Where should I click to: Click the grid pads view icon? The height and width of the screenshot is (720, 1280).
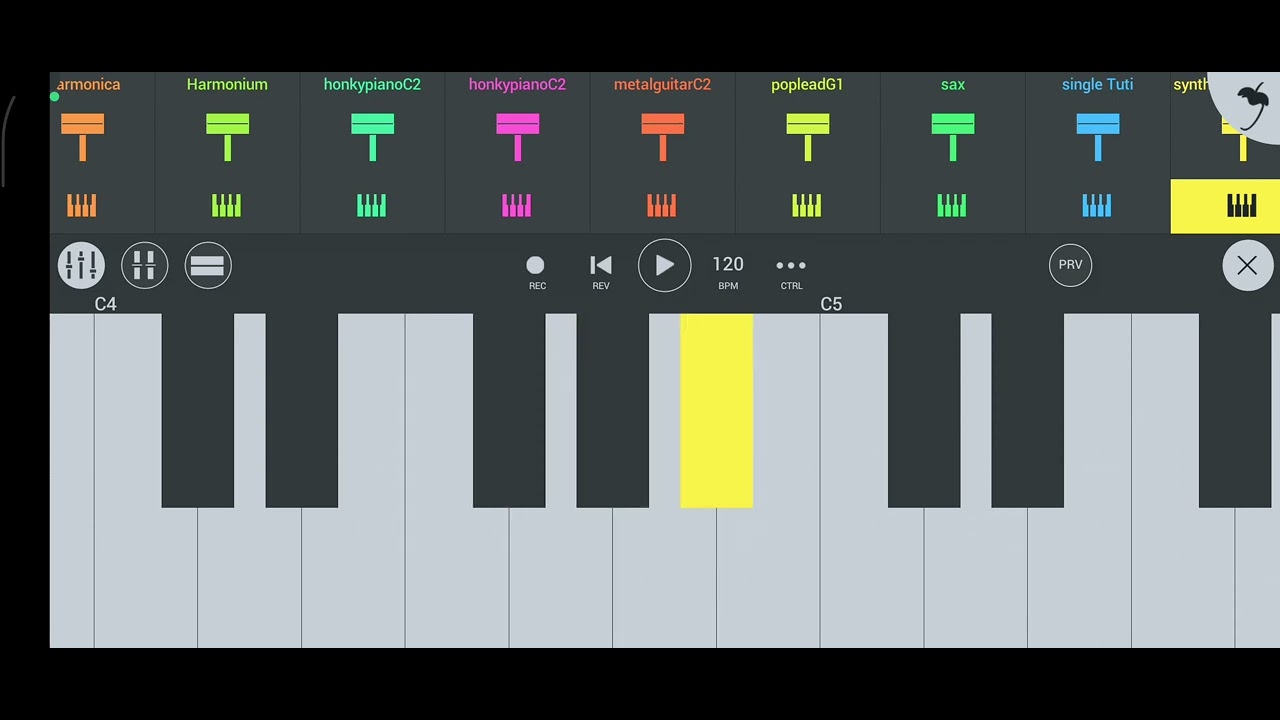[x=144, y=265]
